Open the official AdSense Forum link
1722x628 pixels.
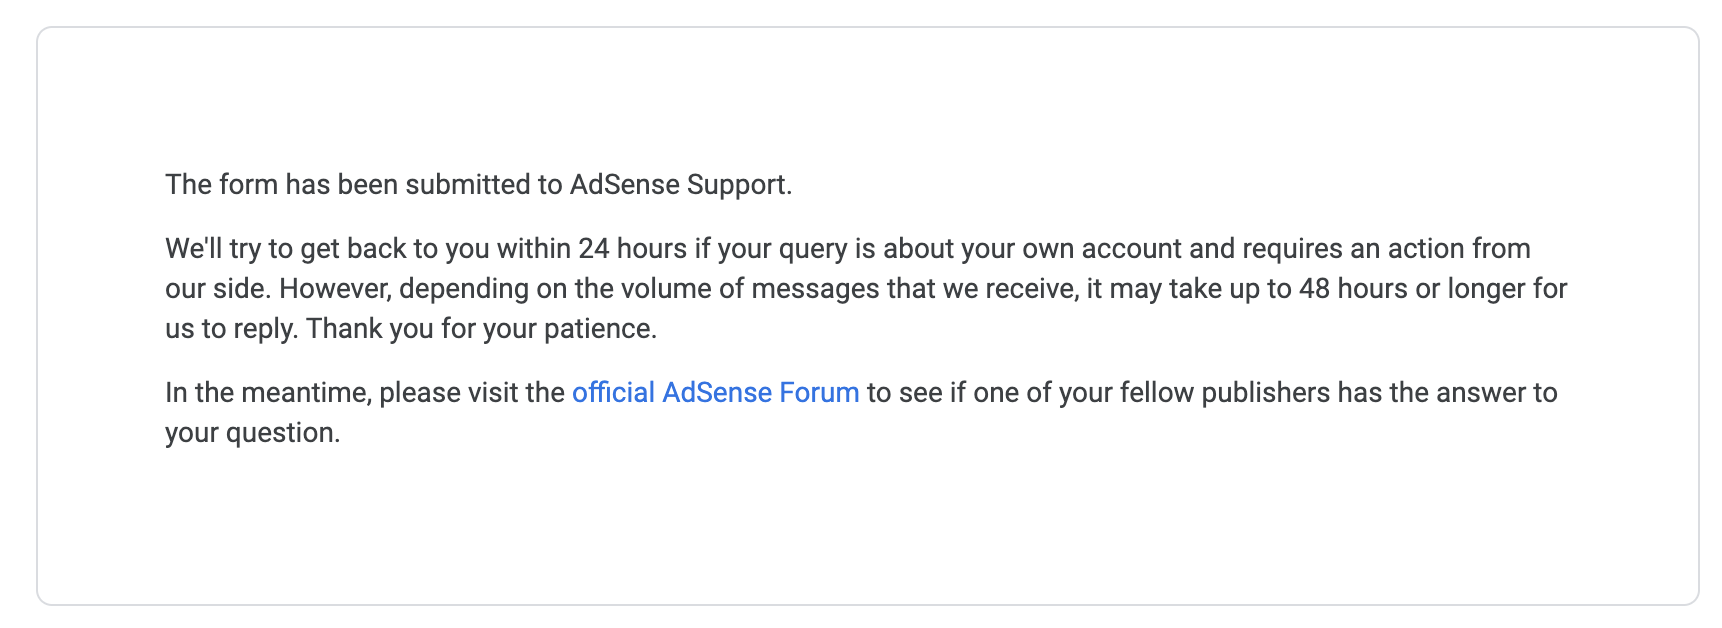click(715, 393)
